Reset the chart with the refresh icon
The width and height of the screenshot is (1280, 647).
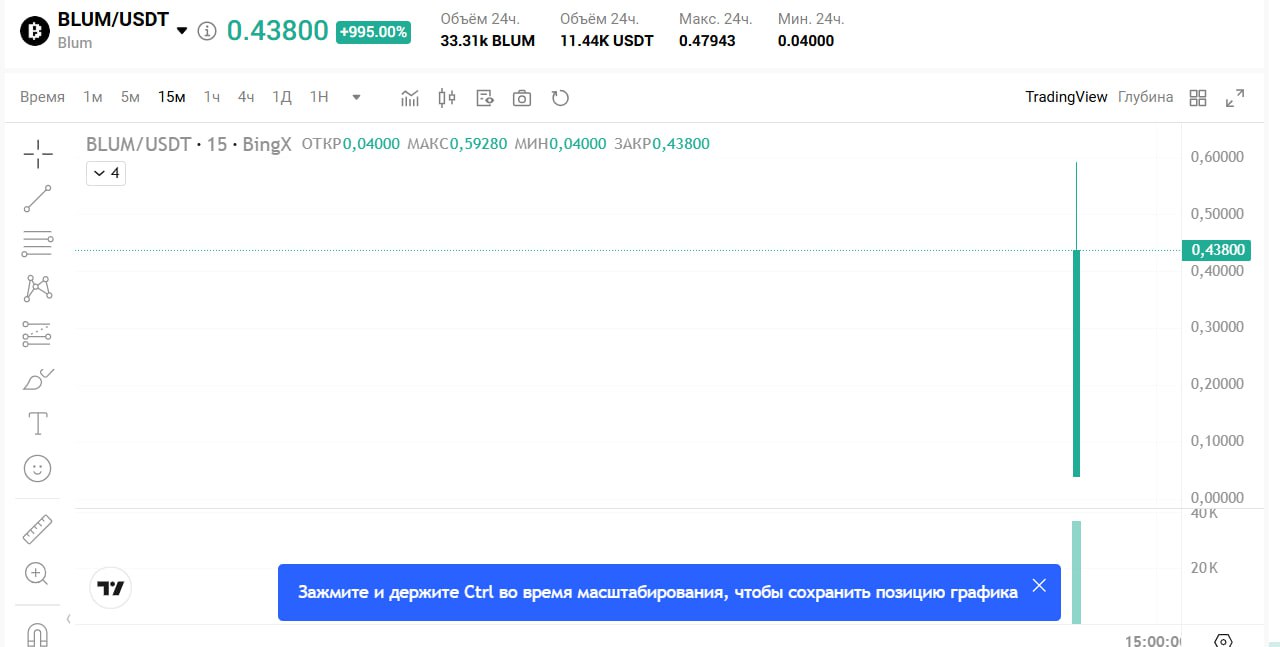560,97
